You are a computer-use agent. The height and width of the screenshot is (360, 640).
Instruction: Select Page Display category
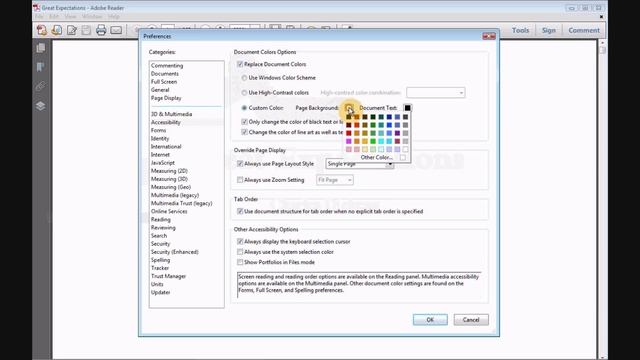[166, 98]
